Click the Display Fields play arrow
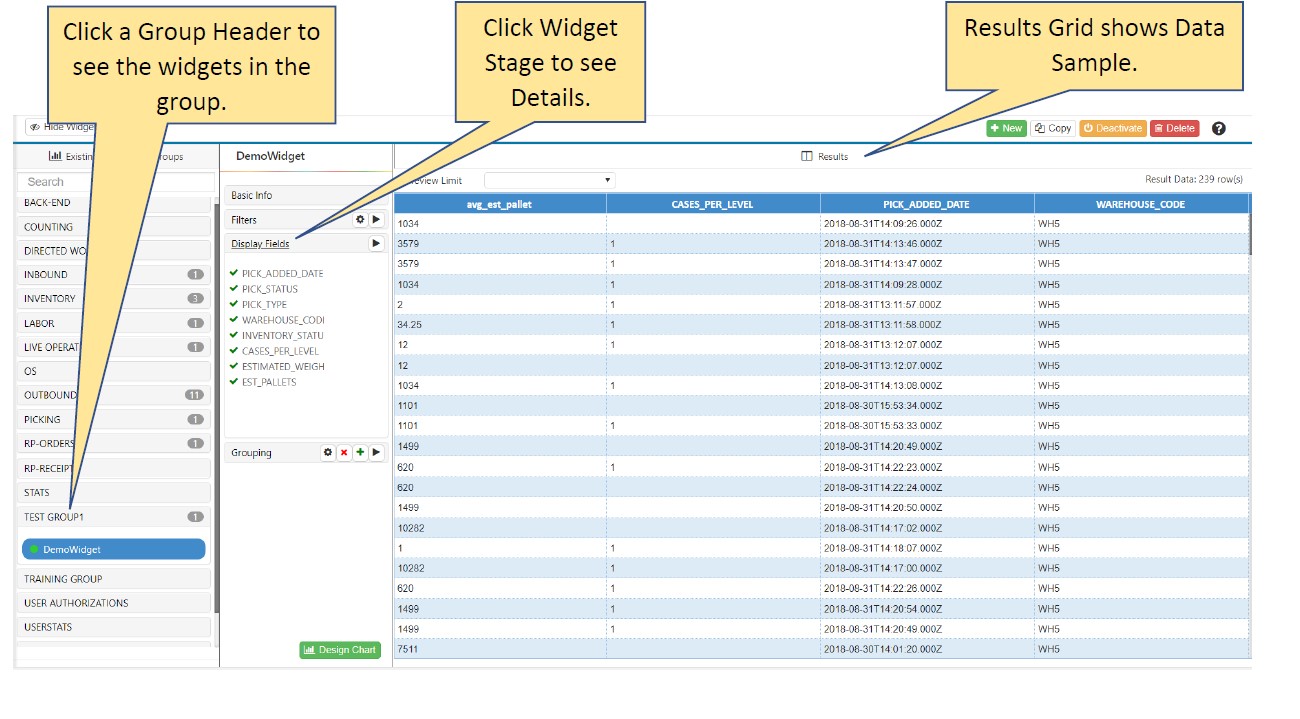This screenshot has width=1300, height=719. click(376, 243)
